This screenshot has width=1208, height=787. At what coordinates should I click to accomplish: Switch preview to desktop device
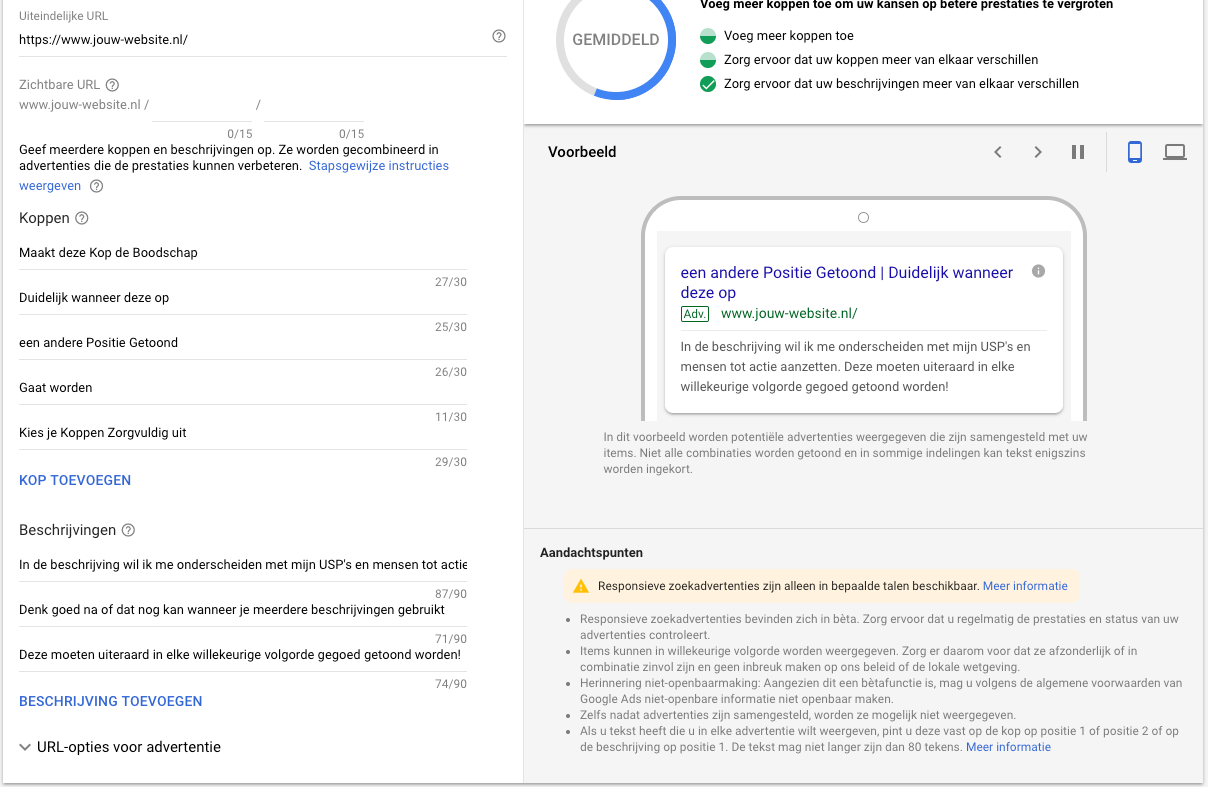1175,152
